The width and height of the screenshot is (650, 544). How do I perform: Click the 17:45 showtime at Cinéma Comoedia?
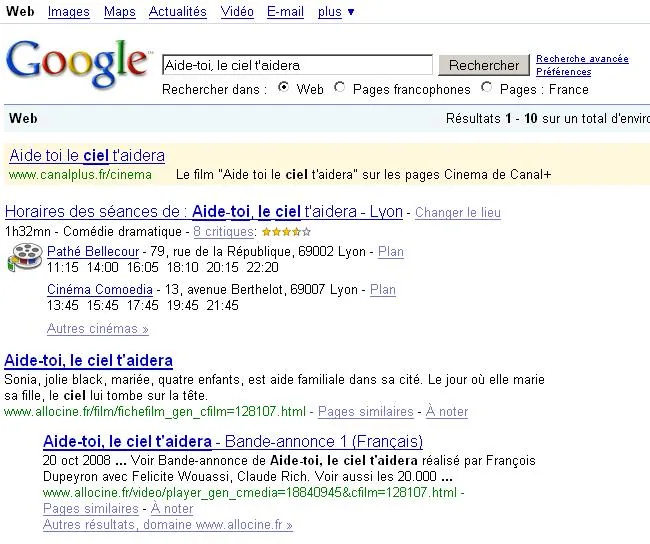[143, 306]
